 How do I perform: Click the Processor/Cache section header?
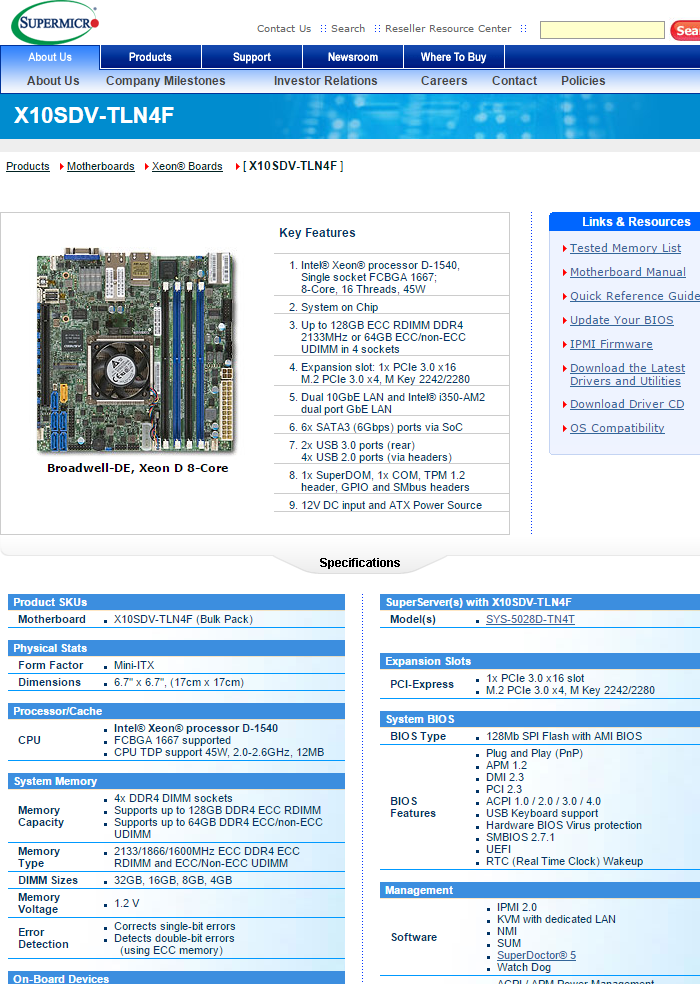pyautogui.click(x=176, y=711)
